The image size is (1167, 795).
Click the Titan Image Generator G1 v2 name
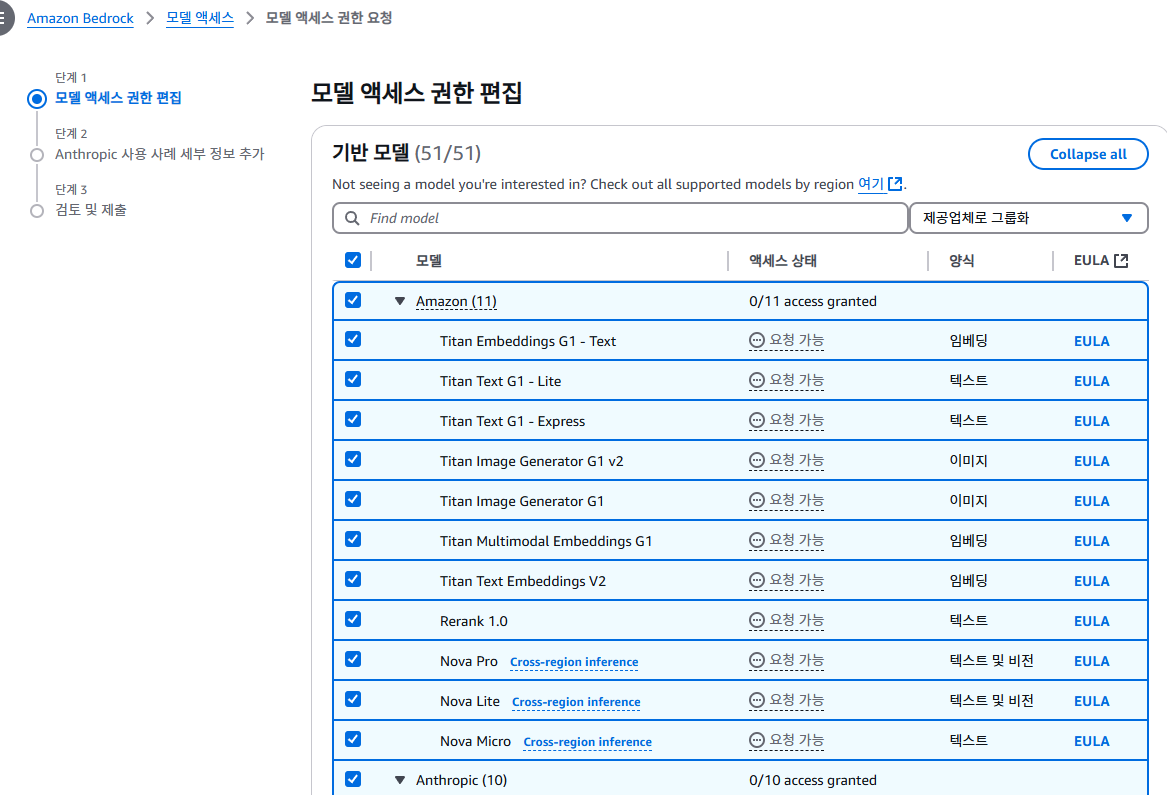(x=531, y=461)
